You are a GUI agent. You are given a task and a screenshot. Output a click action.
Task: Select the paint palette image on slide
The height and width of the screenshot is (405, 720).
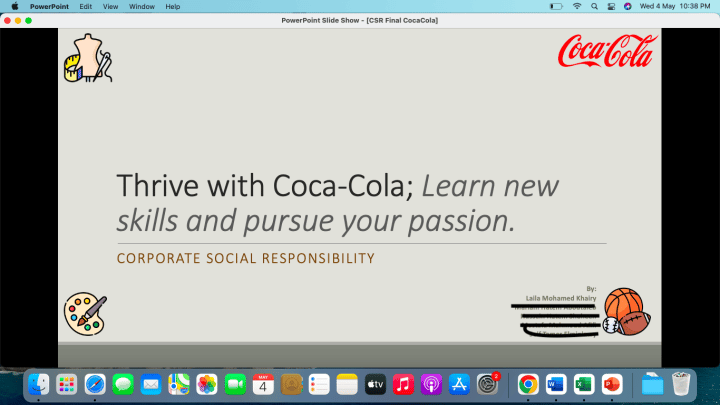pos(85,313)
